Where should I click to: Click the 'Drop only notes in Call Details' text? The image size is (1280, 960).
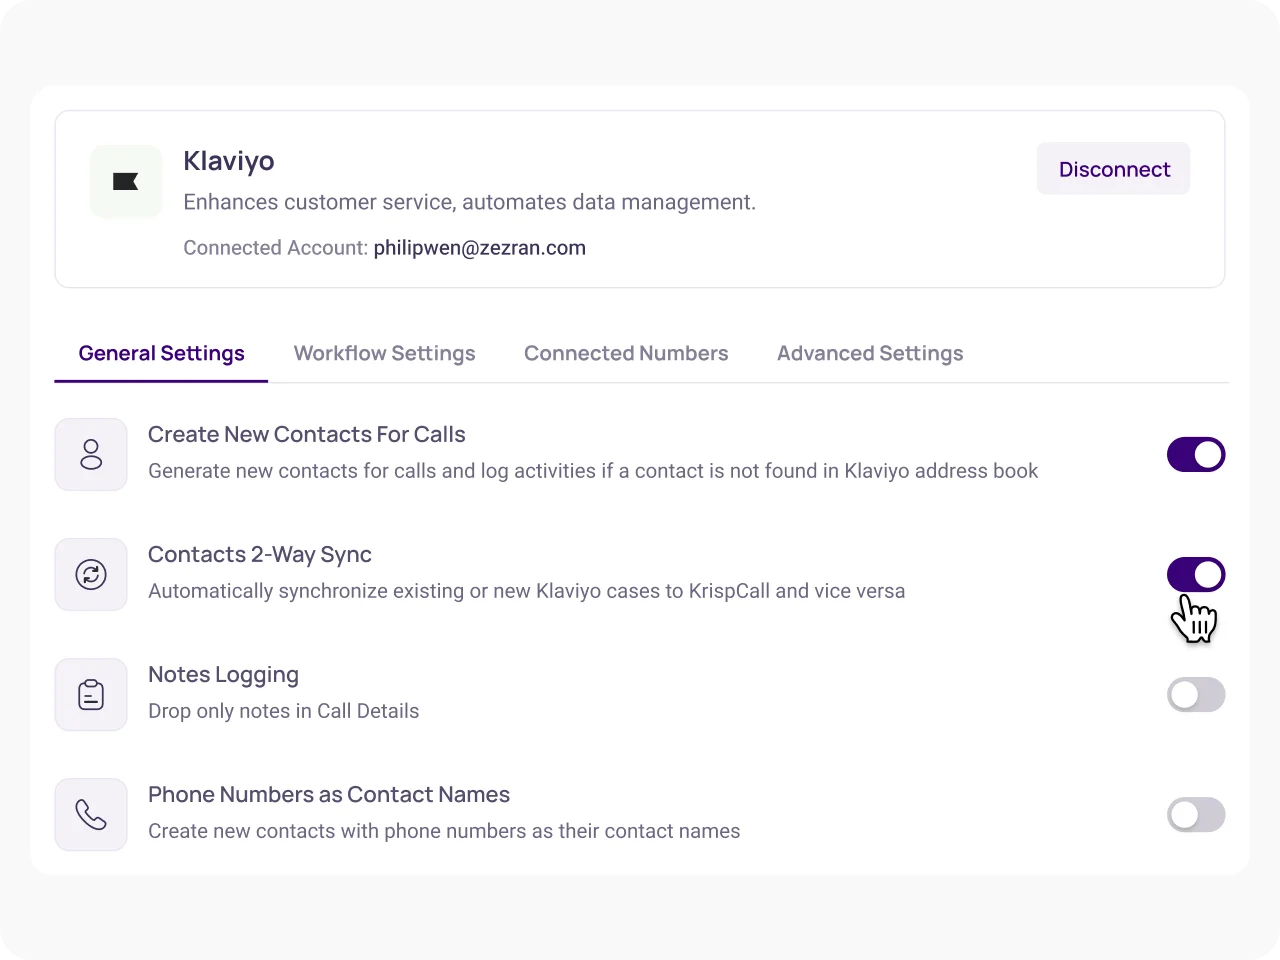tap(284, 711)
